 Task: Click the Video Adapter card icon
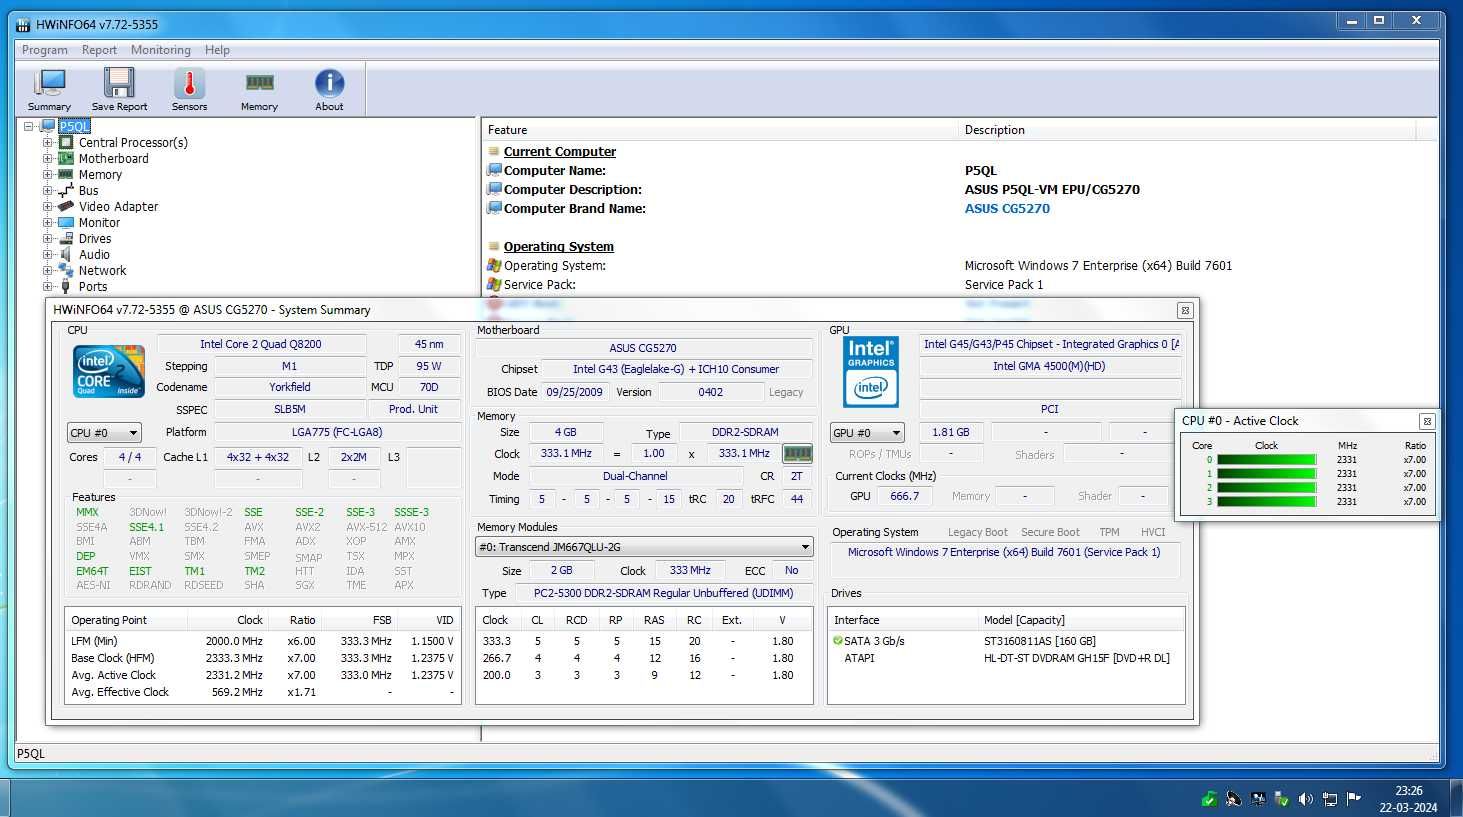pos(66,206)
